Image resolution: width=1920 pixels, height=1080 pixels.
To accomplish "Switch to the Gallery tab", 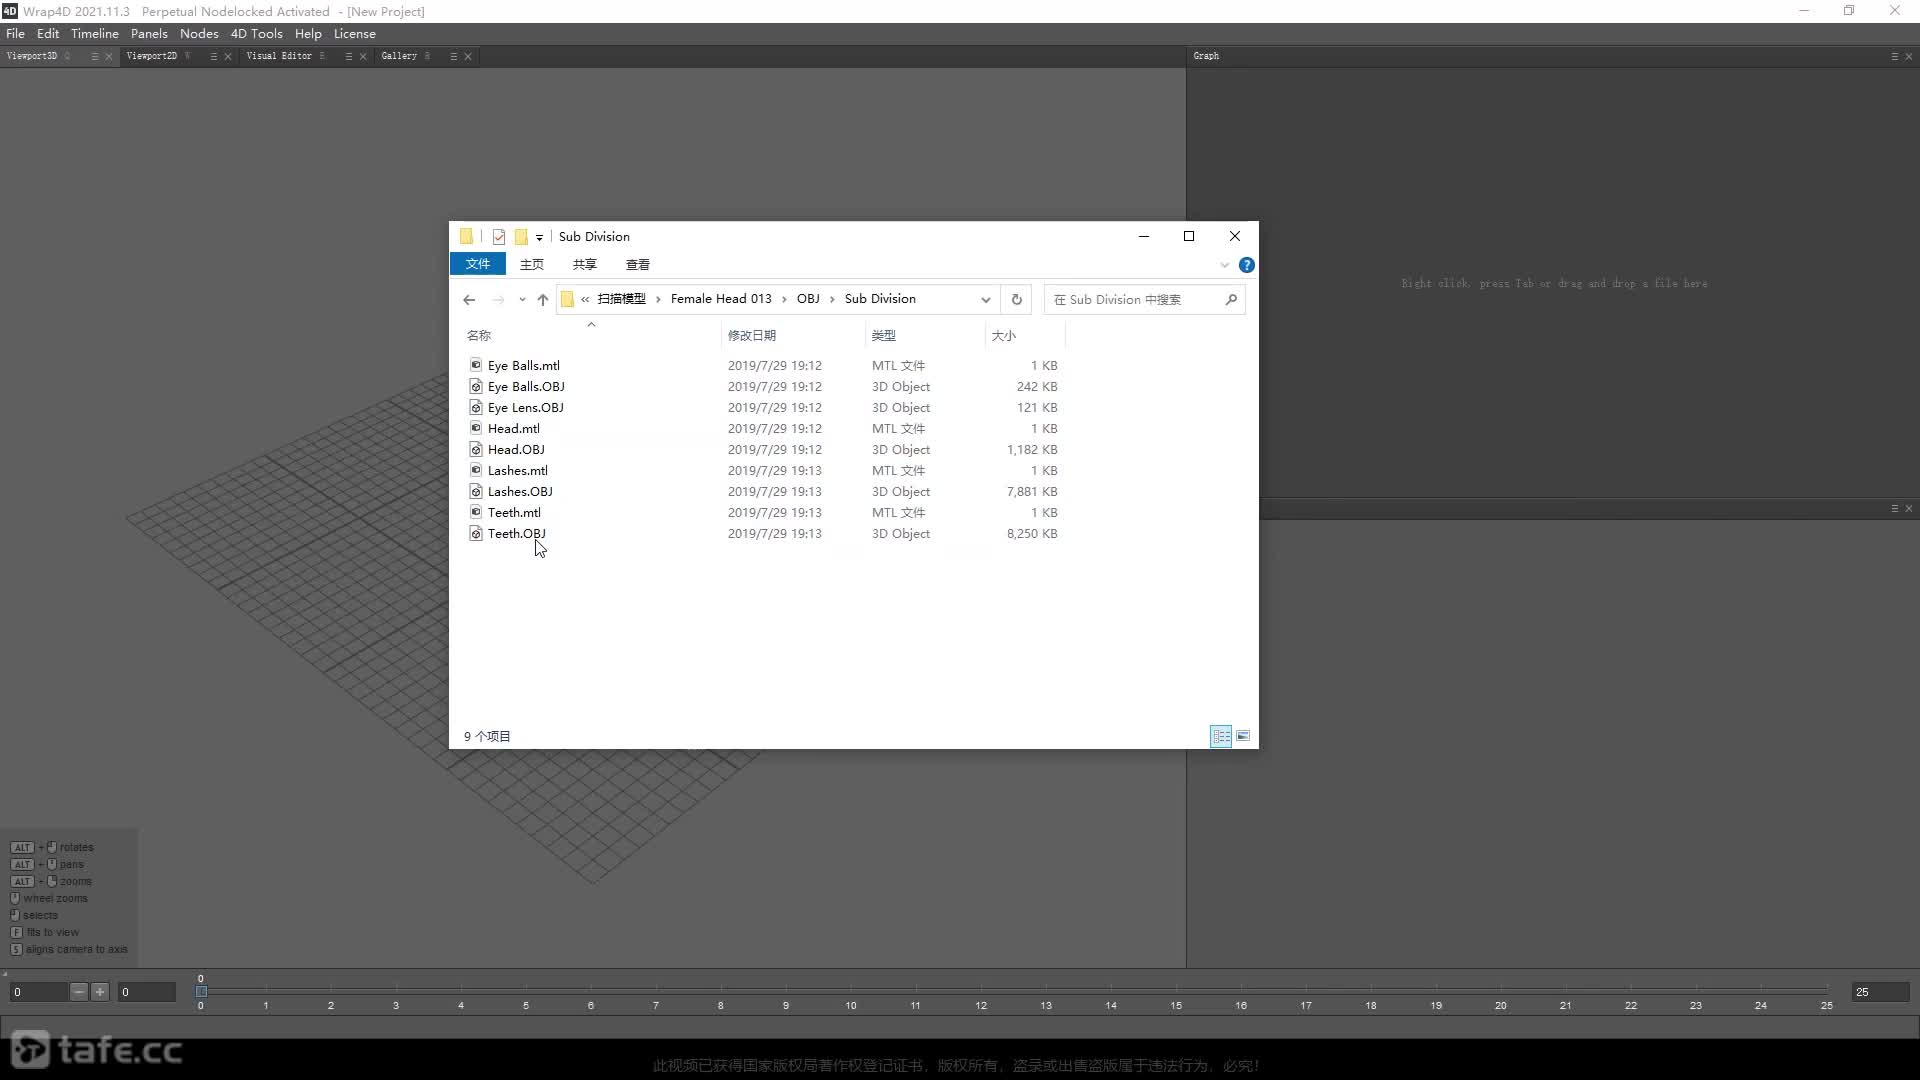I will tap(399, 56).
